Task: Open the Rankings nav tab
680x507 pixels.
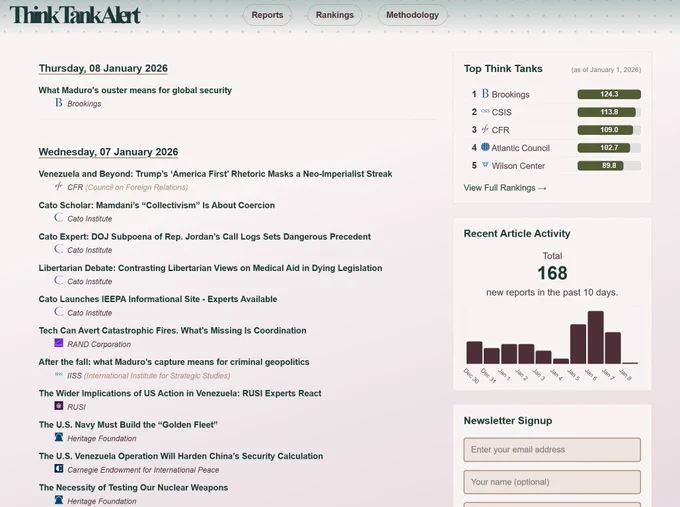Action: 334,15
